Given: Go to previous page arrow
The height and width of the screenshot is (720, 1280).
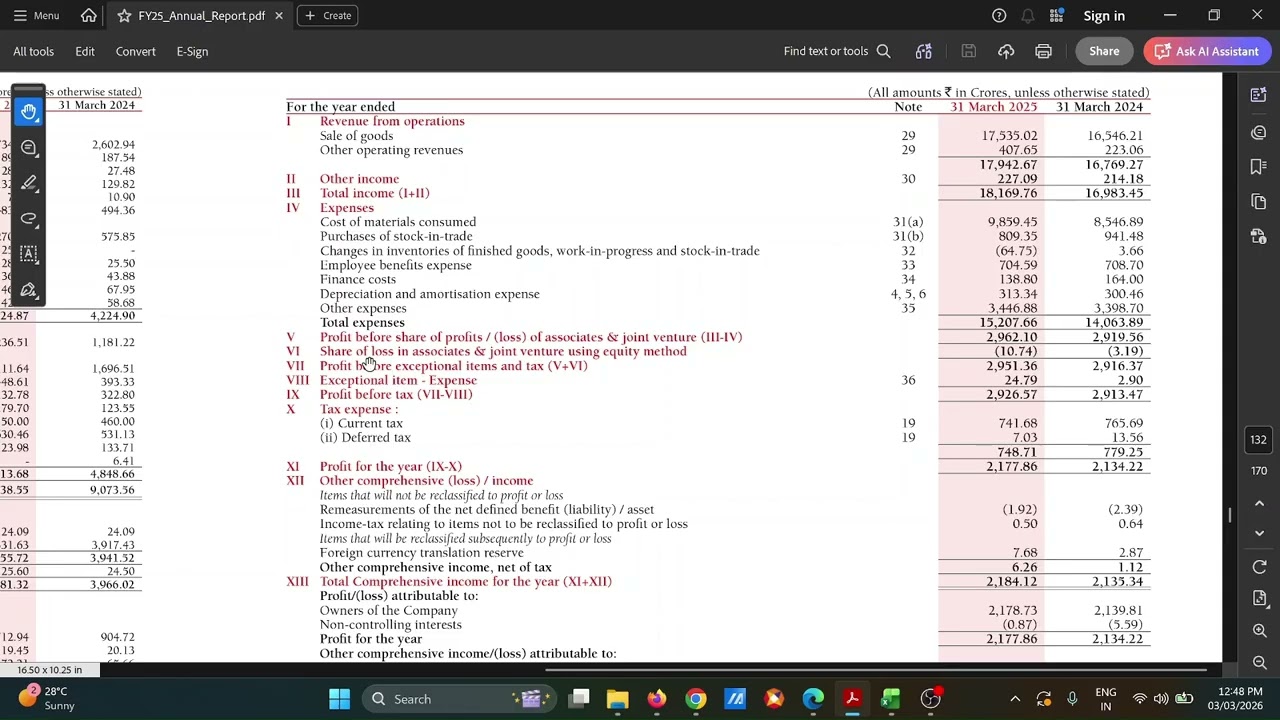Looking at the screenshot, I should tap(1259, 504).
